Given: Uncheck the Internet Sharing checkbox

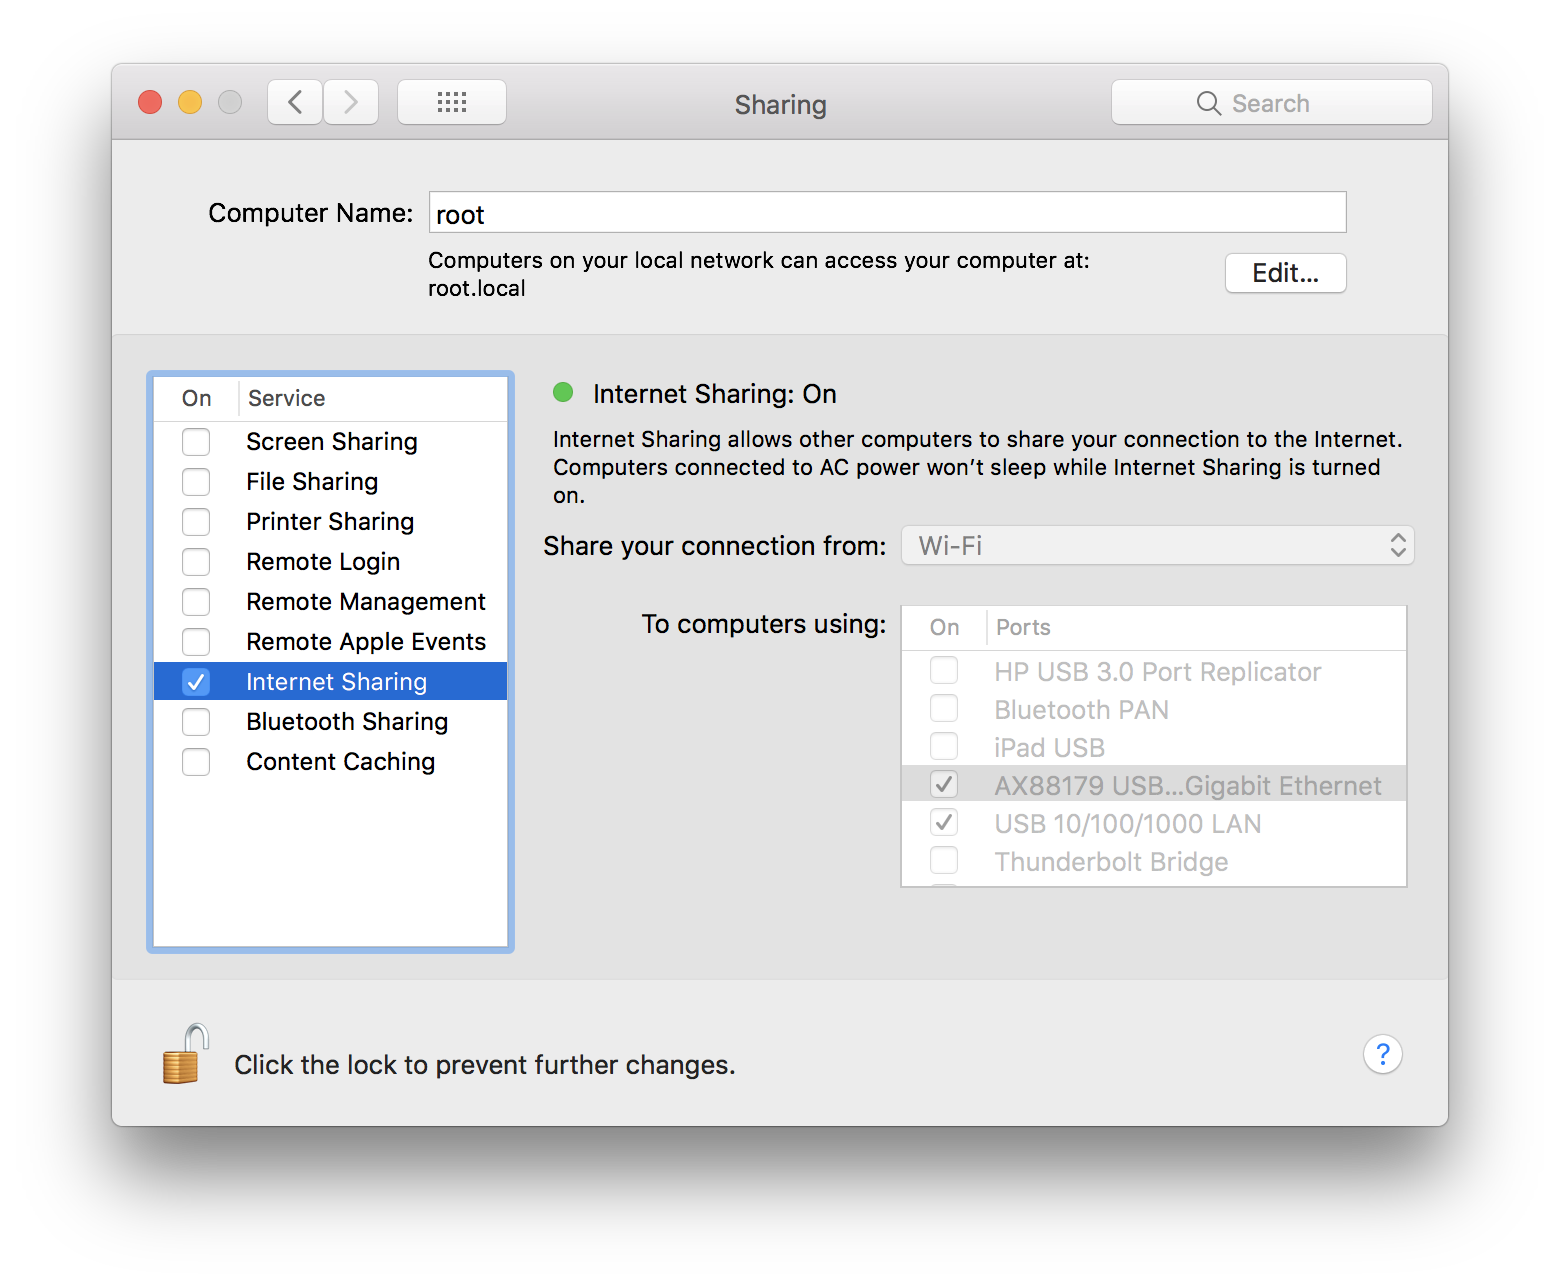Looking at the screenshot, I should 196,682.
